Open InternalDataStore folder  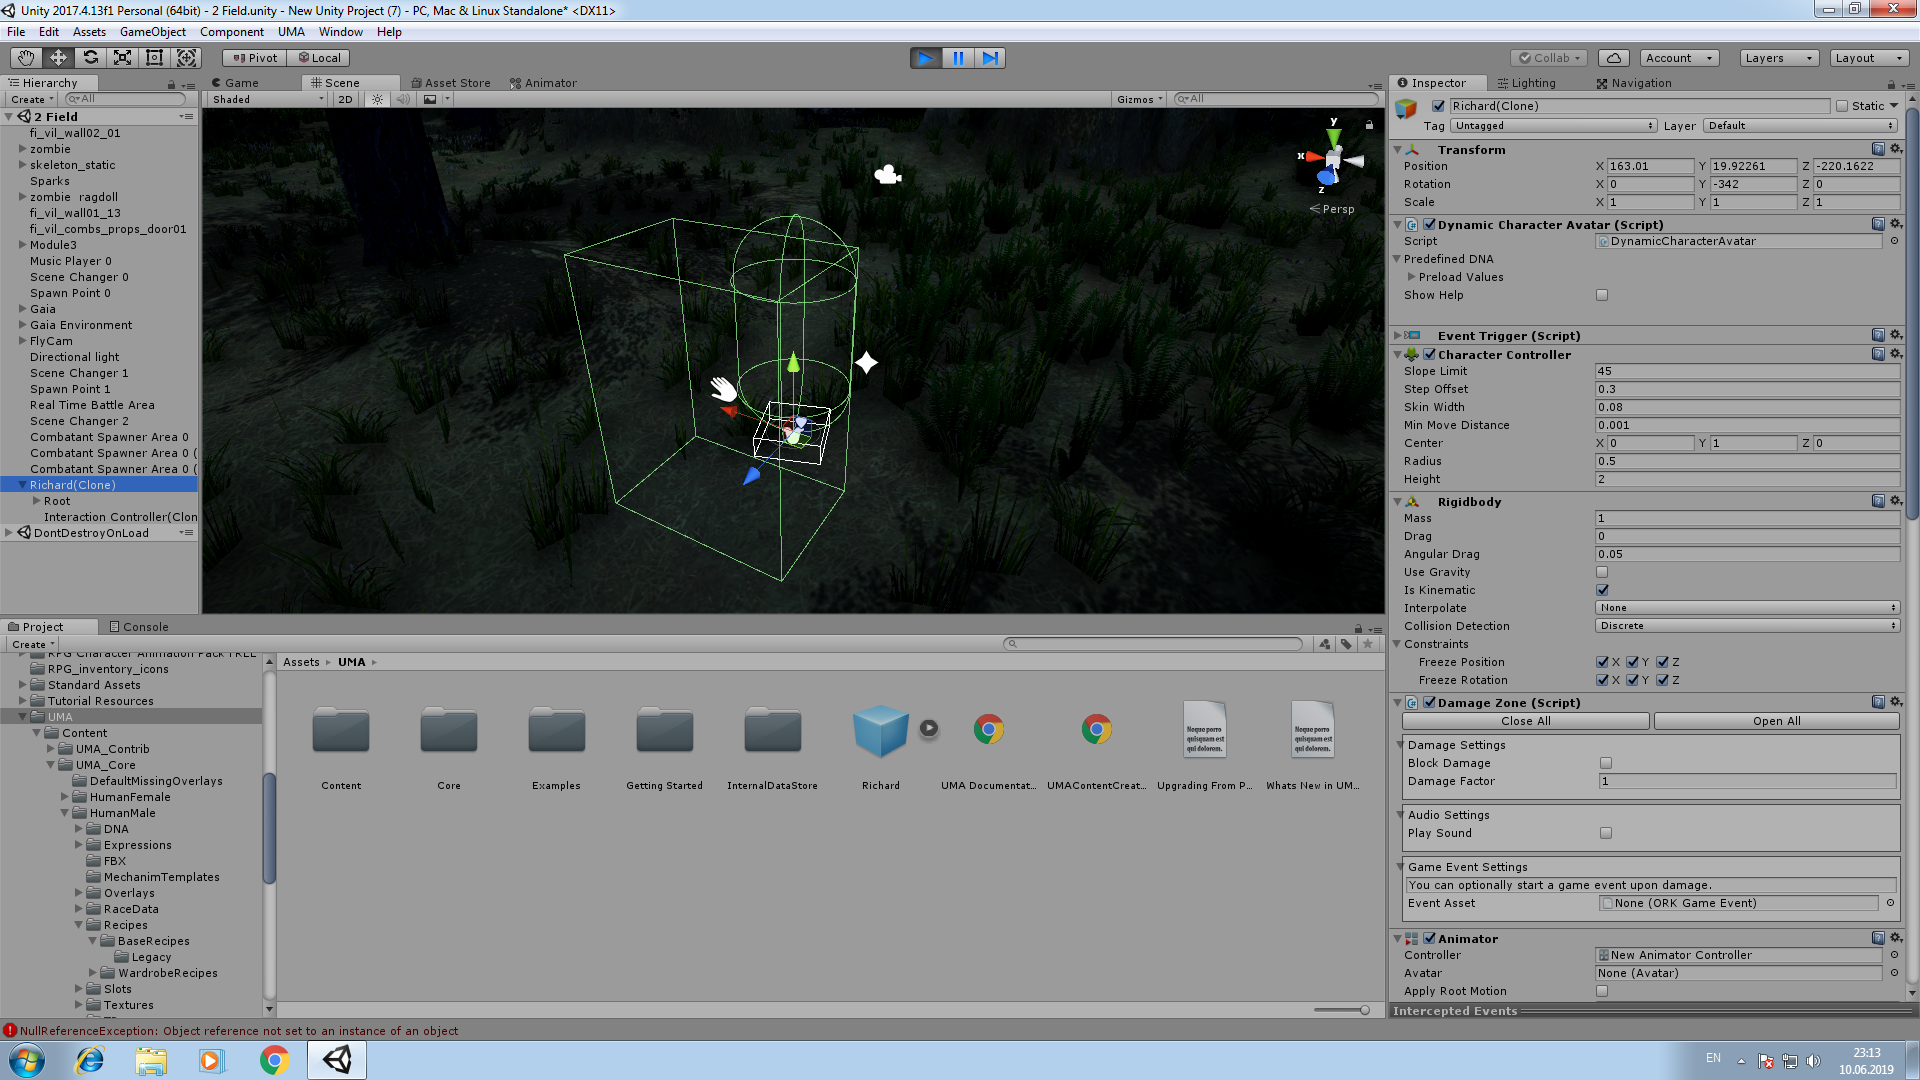(x=772, y=731)
